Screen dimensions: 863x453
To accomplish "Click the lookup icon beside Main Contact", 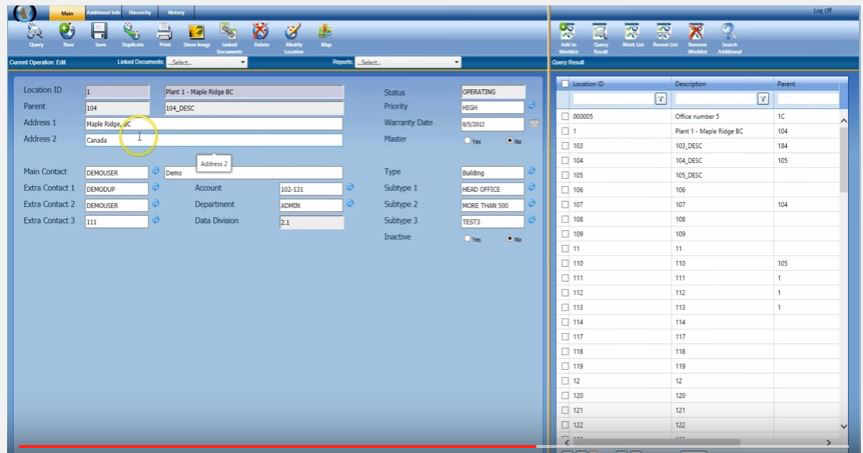I will [156, 171].
